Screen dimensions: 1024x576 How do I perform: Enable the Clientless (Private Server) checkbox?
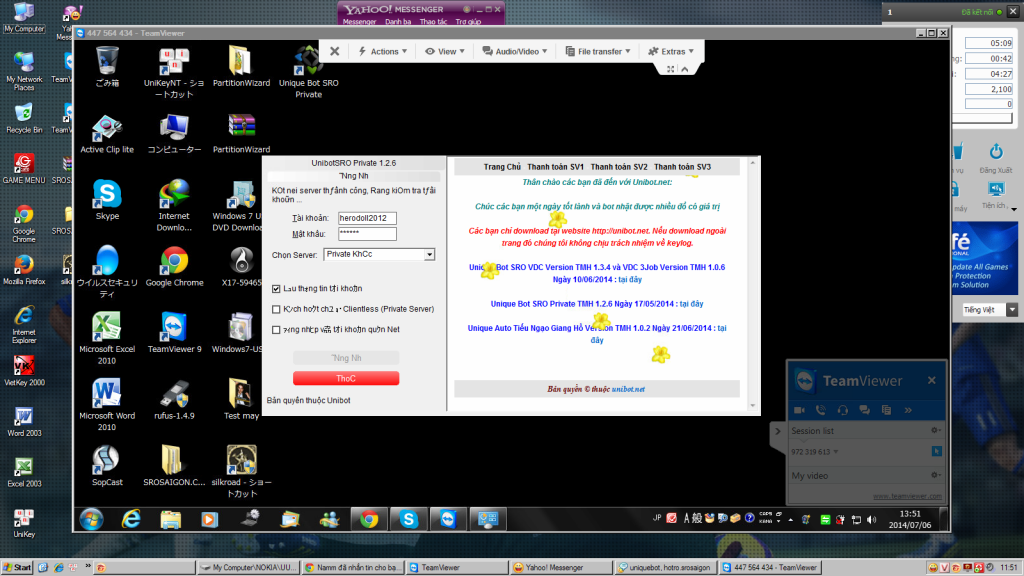coord(276,310)
